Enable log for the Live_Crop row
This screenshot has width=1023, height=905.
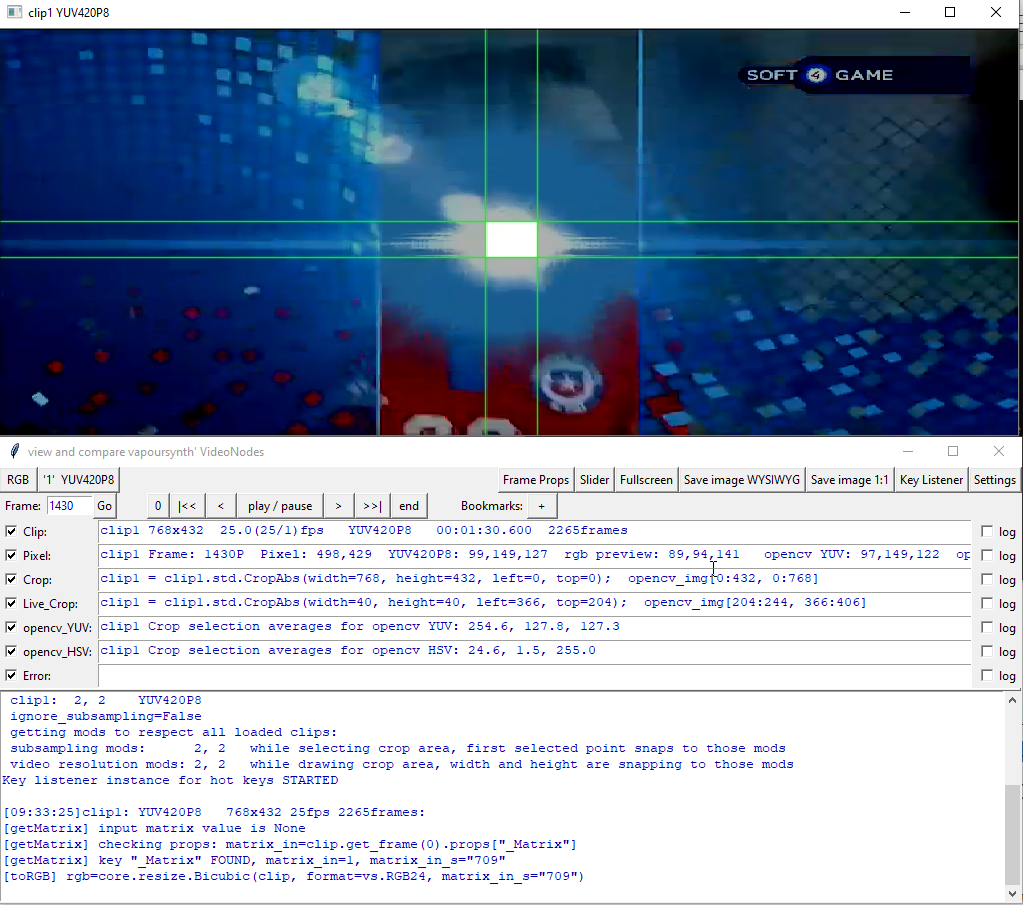point(987,604)
